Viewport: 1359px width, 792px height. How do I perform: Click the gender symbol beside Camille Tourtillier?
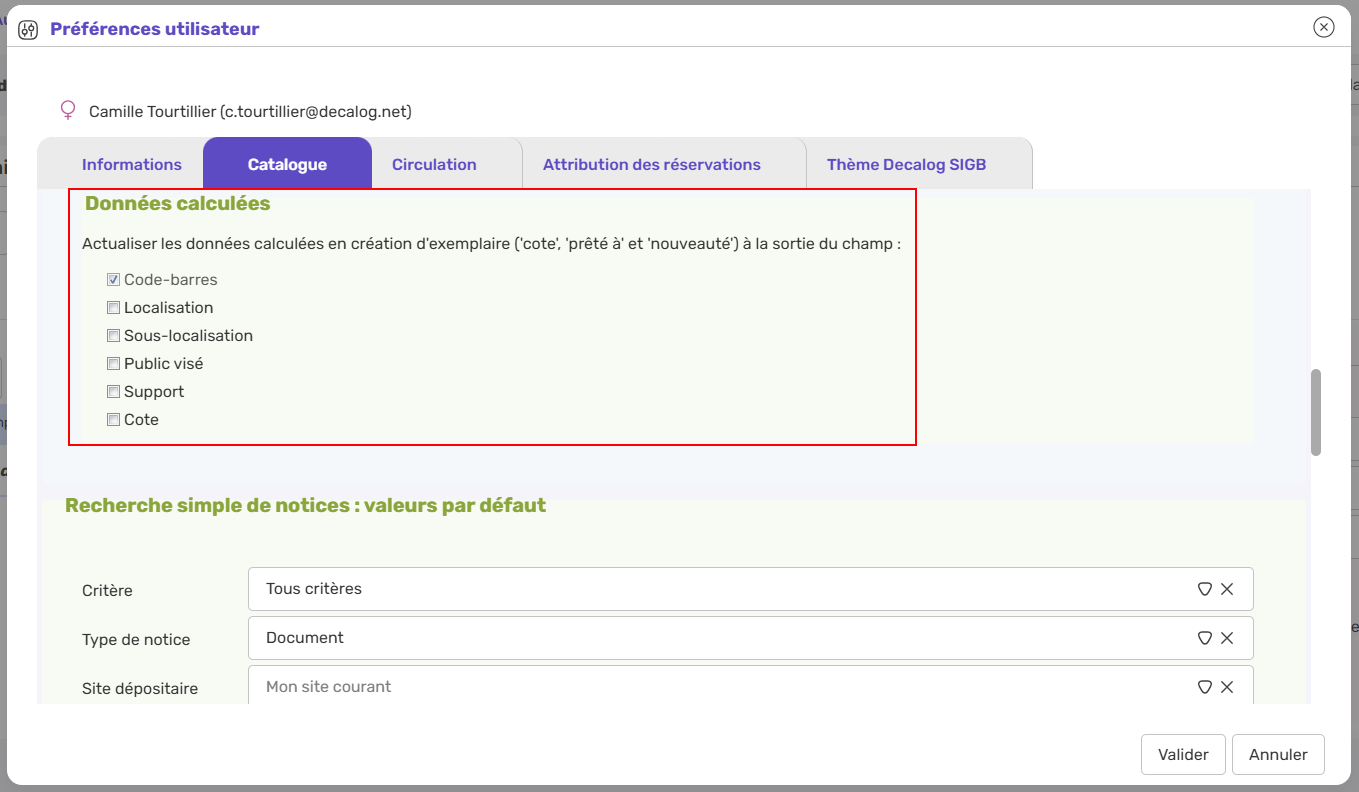pos(67,110)
